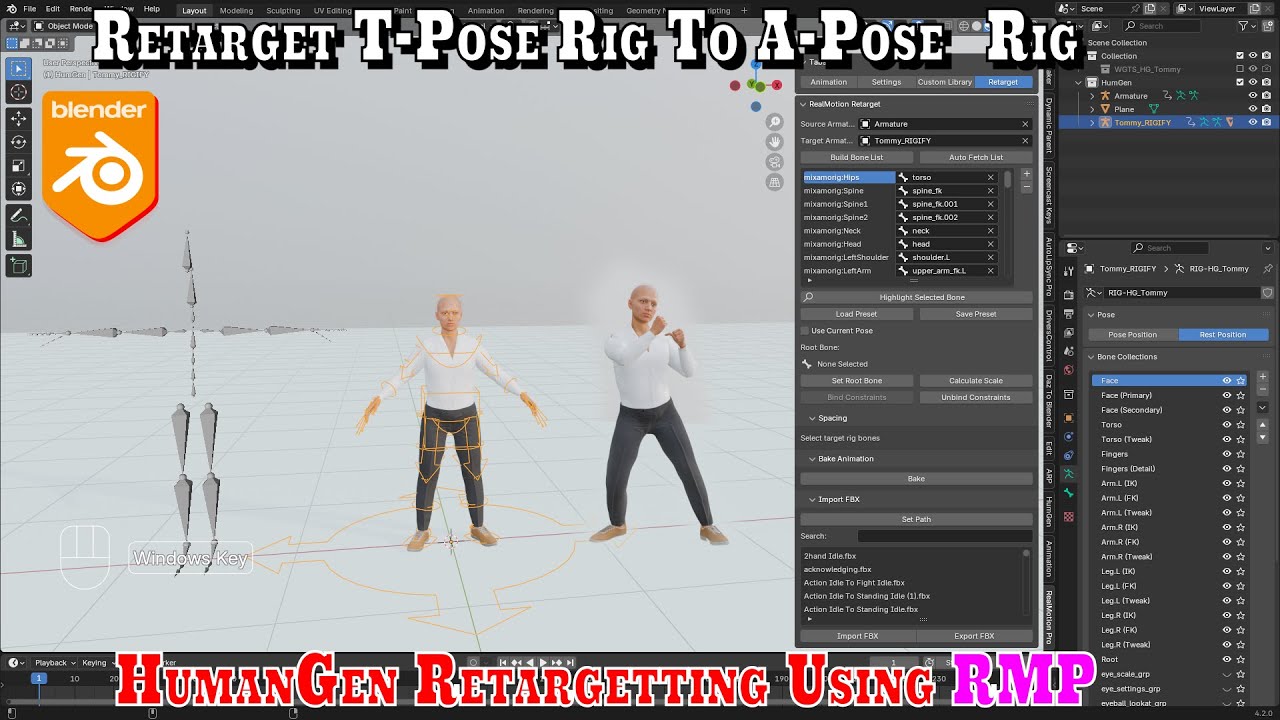
Task: Click the Calculate Scale button
Action: tap(976, 381)
